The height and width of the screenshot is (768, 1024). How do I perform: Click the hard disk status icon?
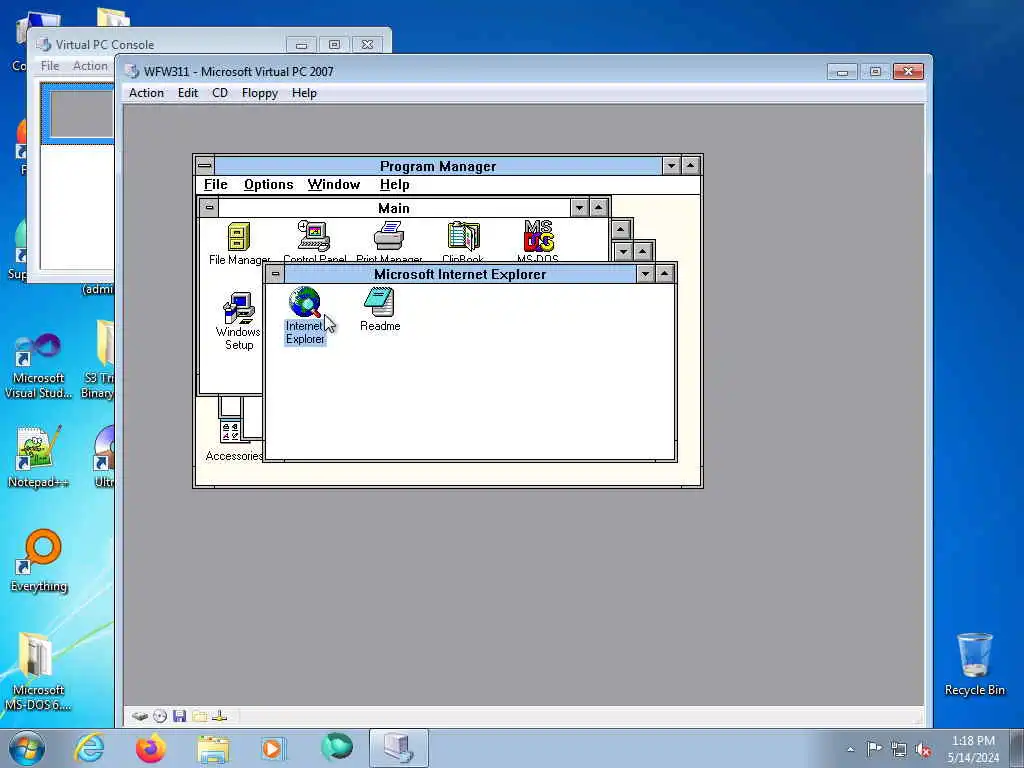(x=139, y=716)
